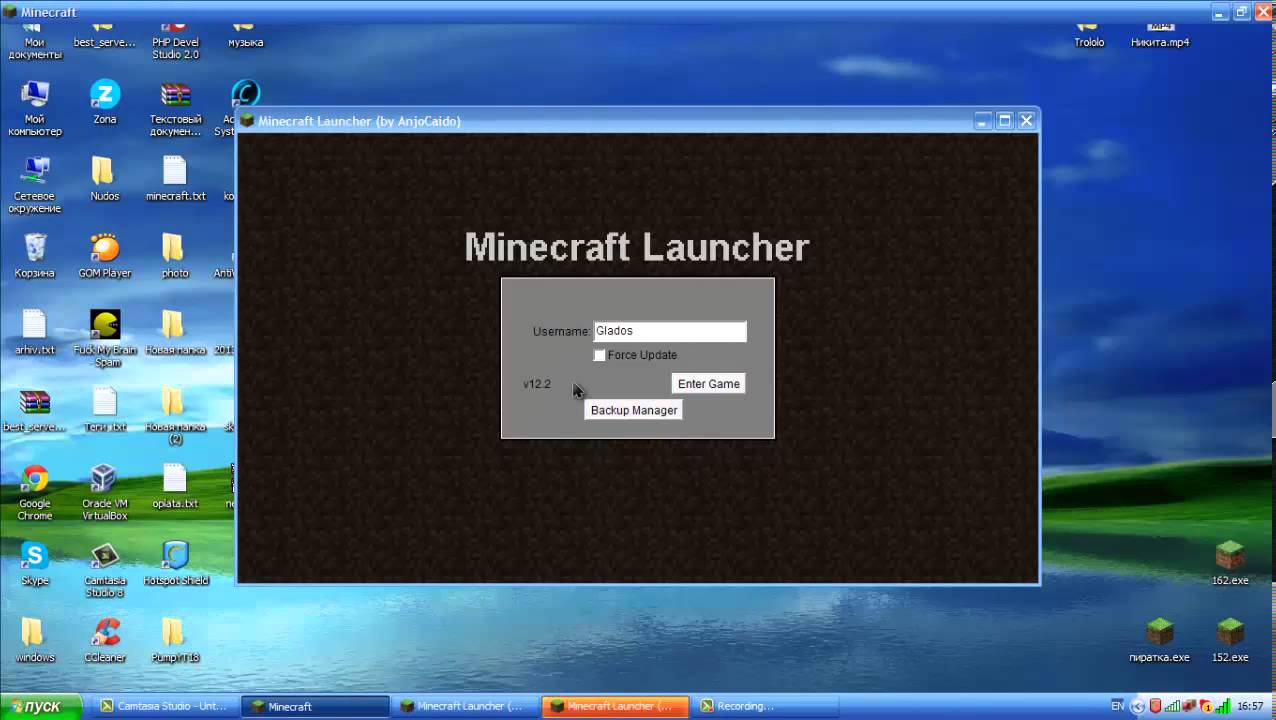Switch to Camtasia Studio taskbar button
Image resolution: width=1276 pixels, height=720 pixels.
(x=164, y=706)
